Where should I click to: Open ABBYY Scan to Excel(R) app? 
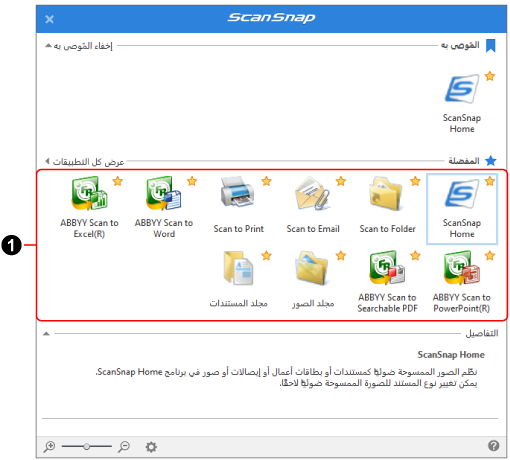(89, 208)
